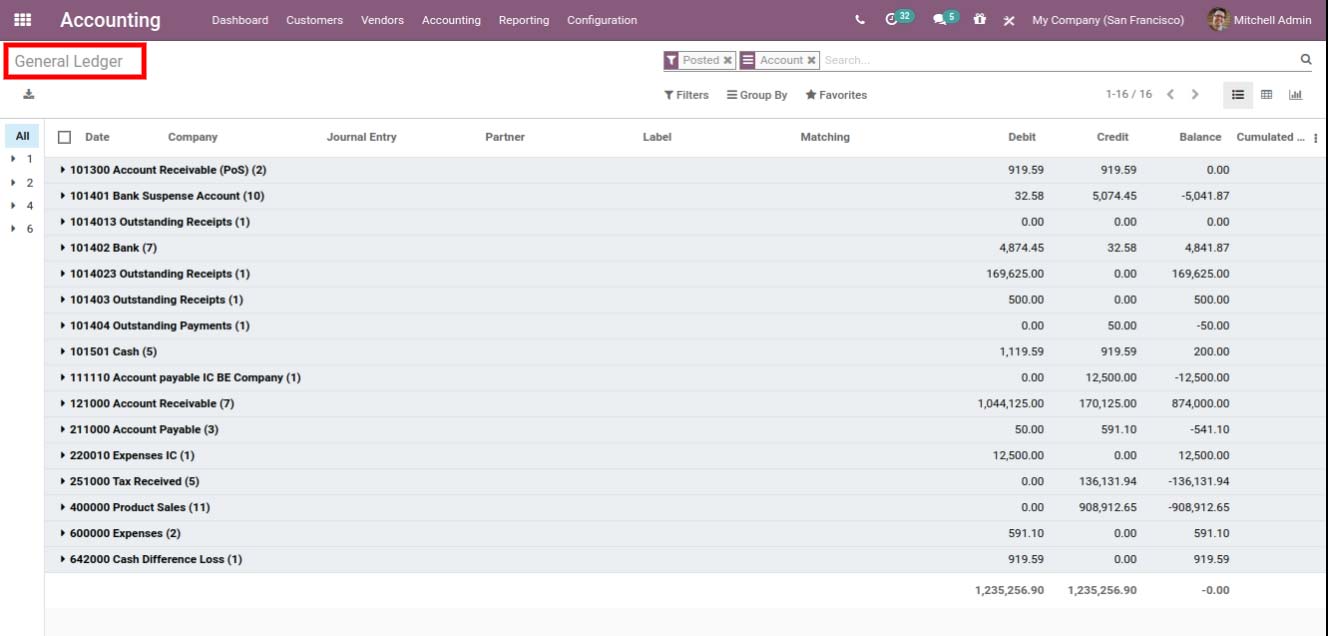Remove the Account grouping tag

point(811,61)
